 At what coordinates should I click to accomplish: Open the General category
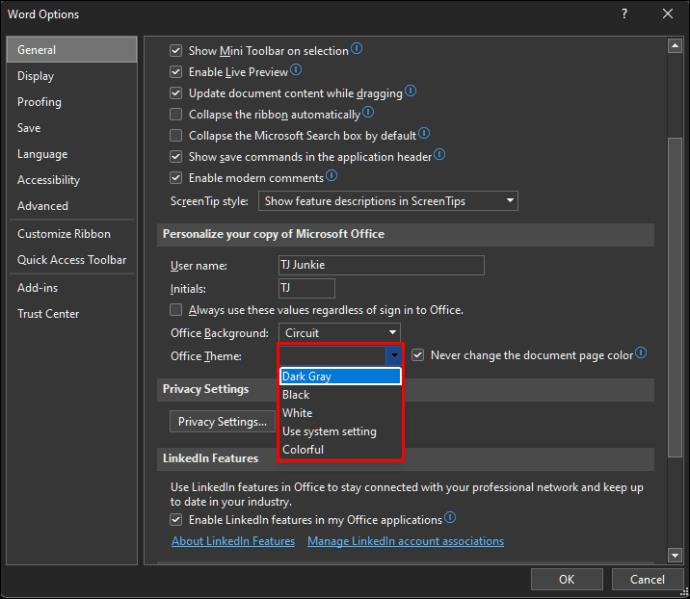pos(72,50)
